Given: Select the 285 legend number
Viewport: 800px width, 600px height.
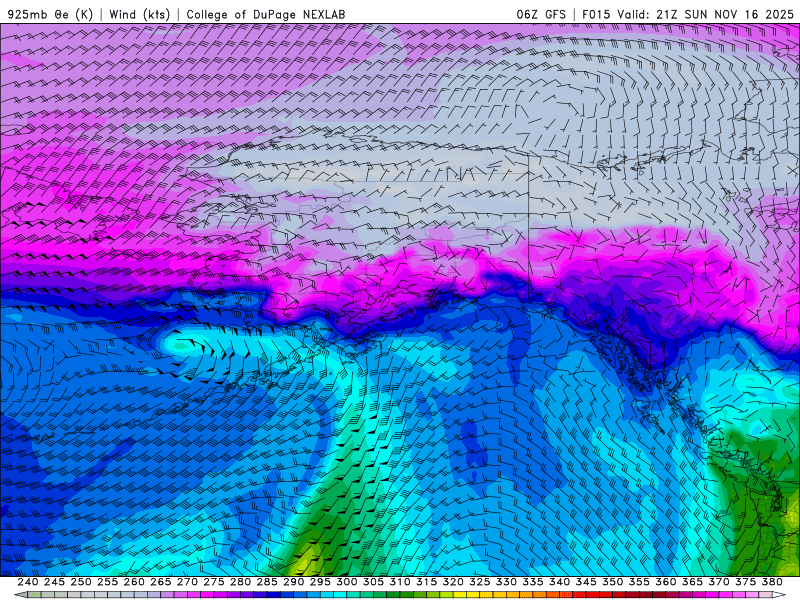Looking at the screenshot, I should 267,582.
